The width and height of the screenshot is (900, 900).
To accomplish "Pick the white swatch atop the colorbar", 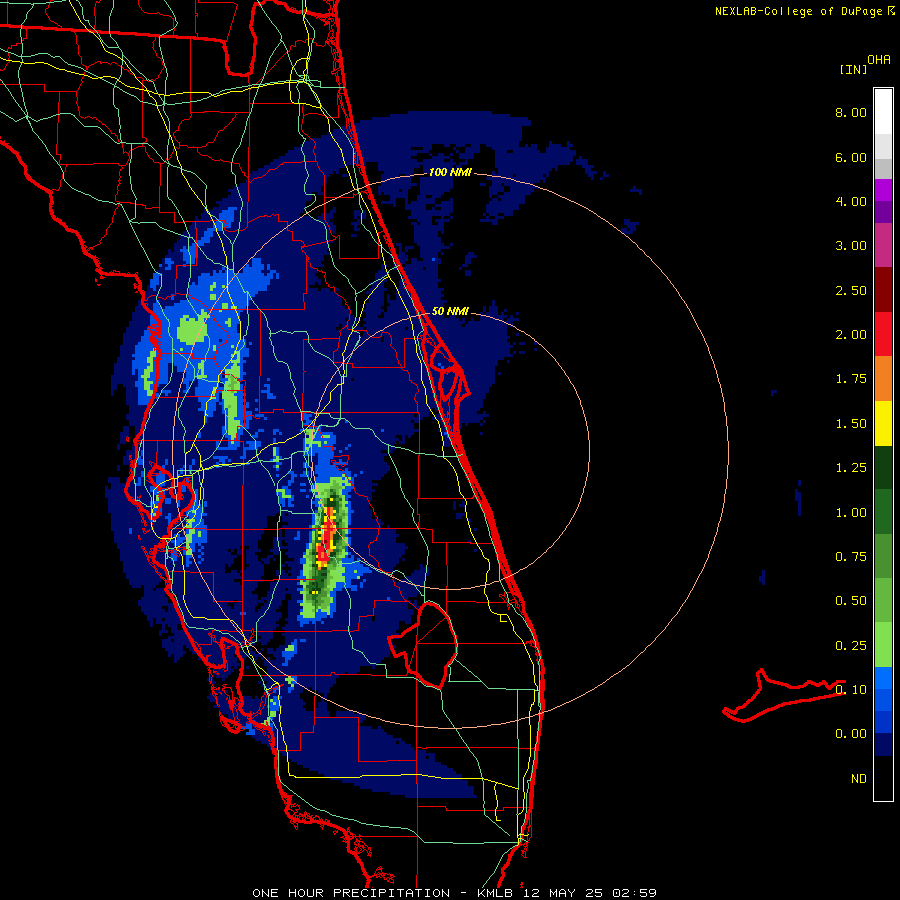I will pos(883,112).
